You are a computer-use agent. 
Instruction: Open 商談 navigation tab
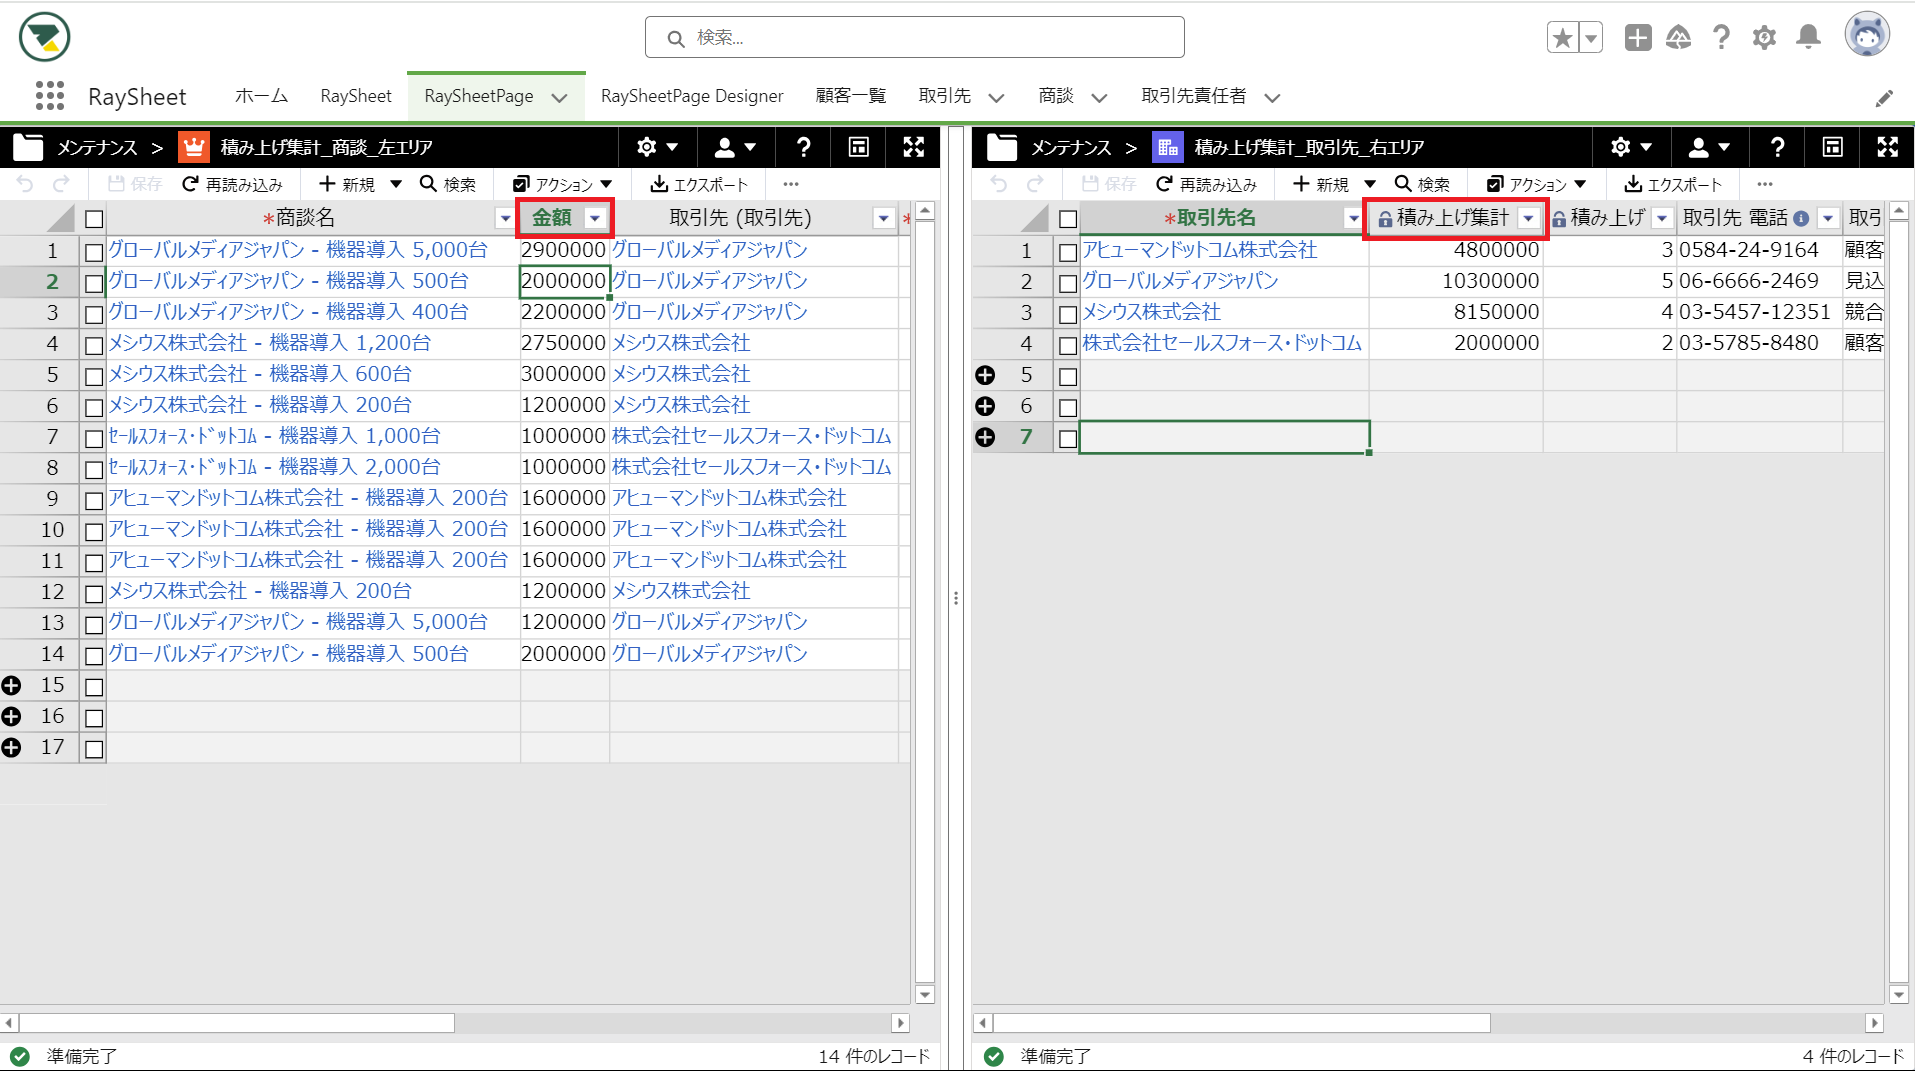tap(1056, 96)
